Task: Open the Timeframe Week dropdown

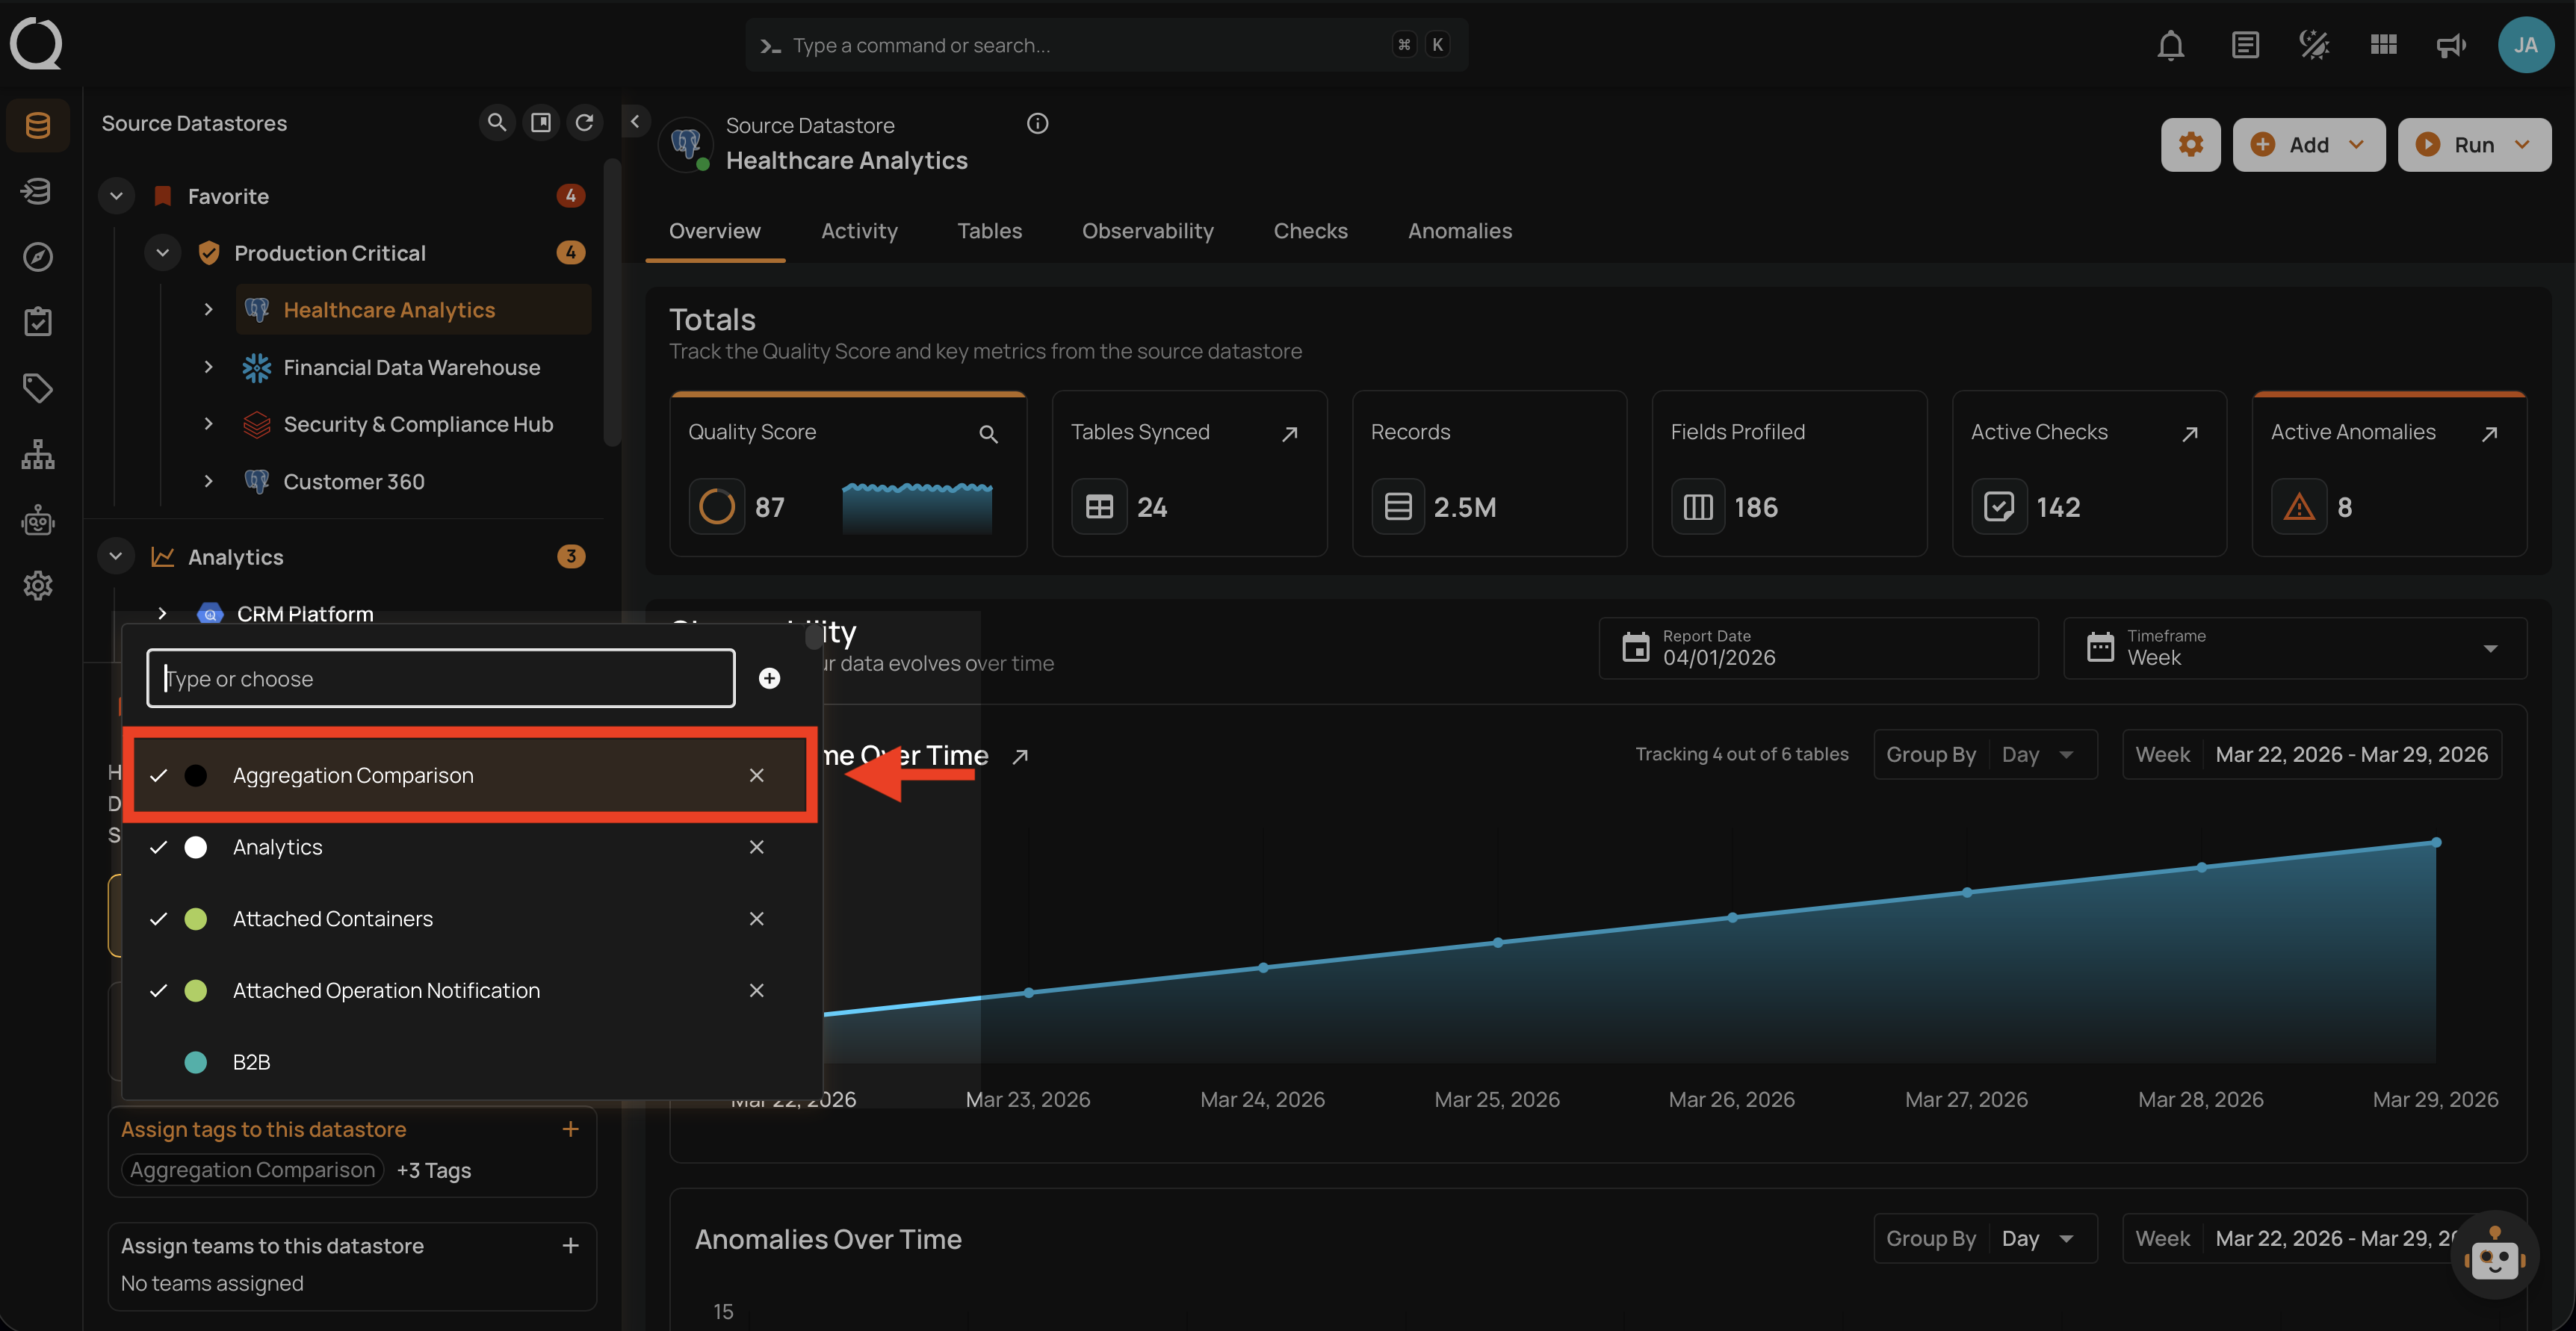Action: [x=2294, y=648]
